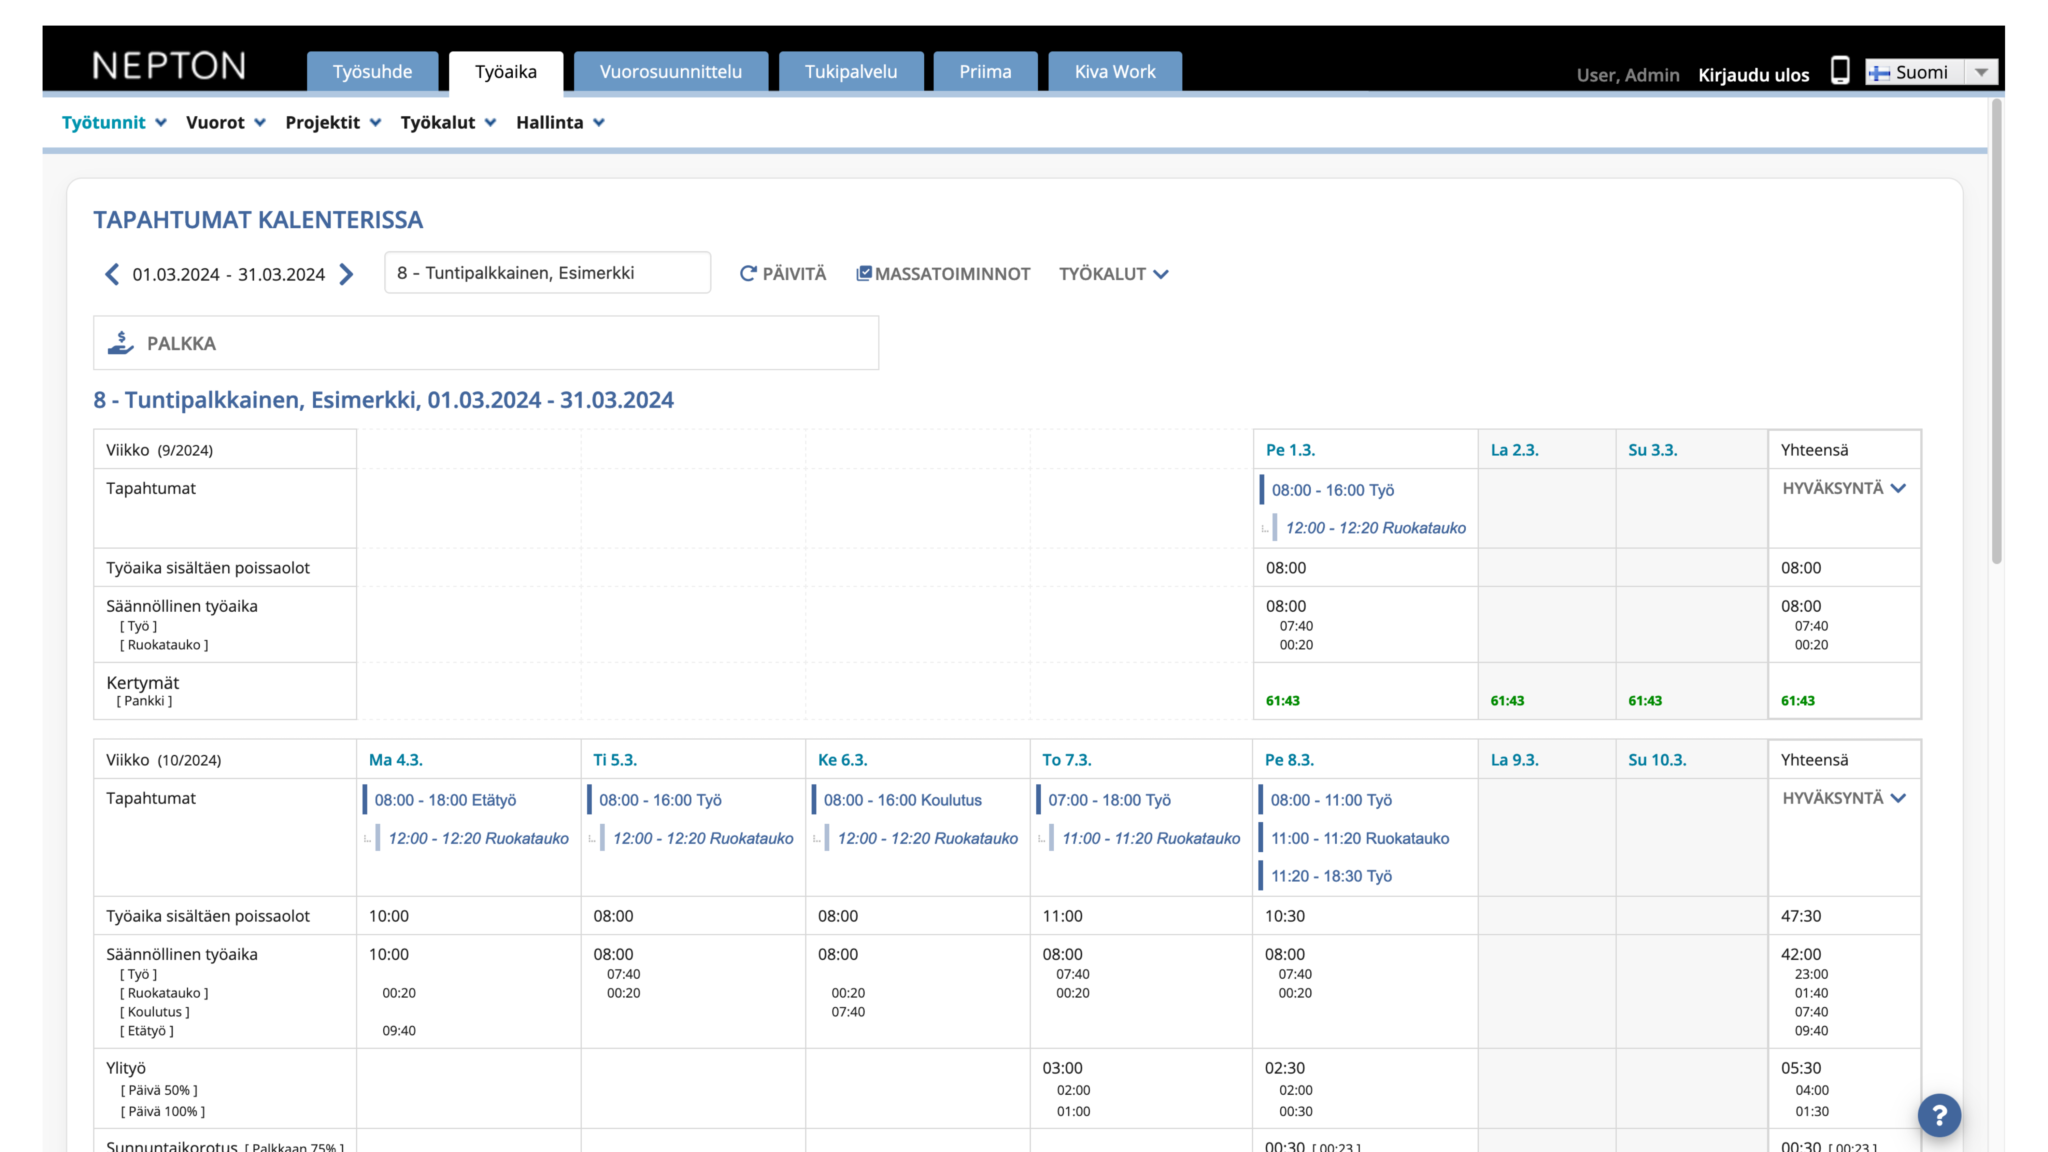Screen dimensions: 2048x1152
Task: Open the Kiva Work tab
Action: (1115, 72)
